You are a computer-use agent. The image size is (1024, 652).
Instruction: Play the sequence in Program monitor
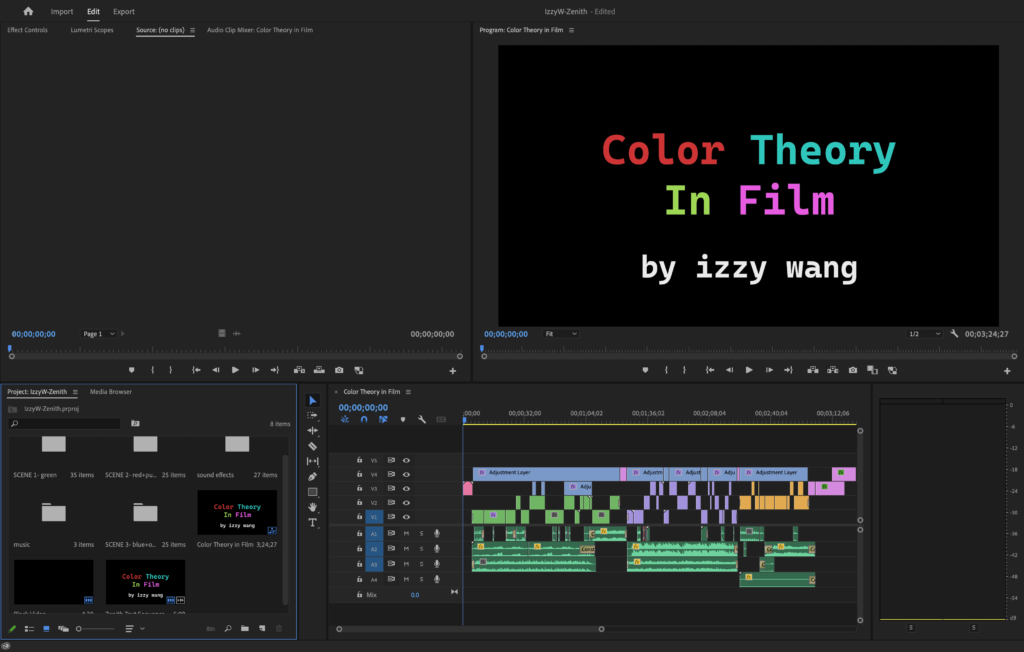tap(749, 370)
